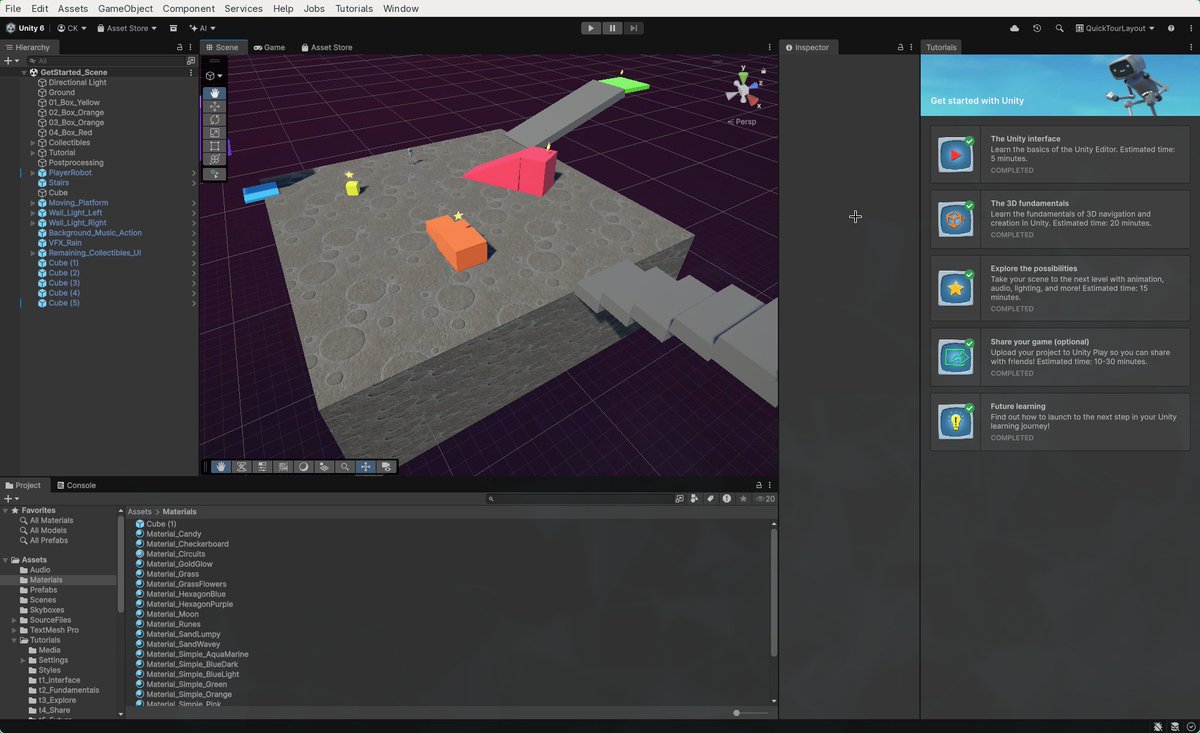Click the Pause button
1200x733 pixels.
click(612, 28)
